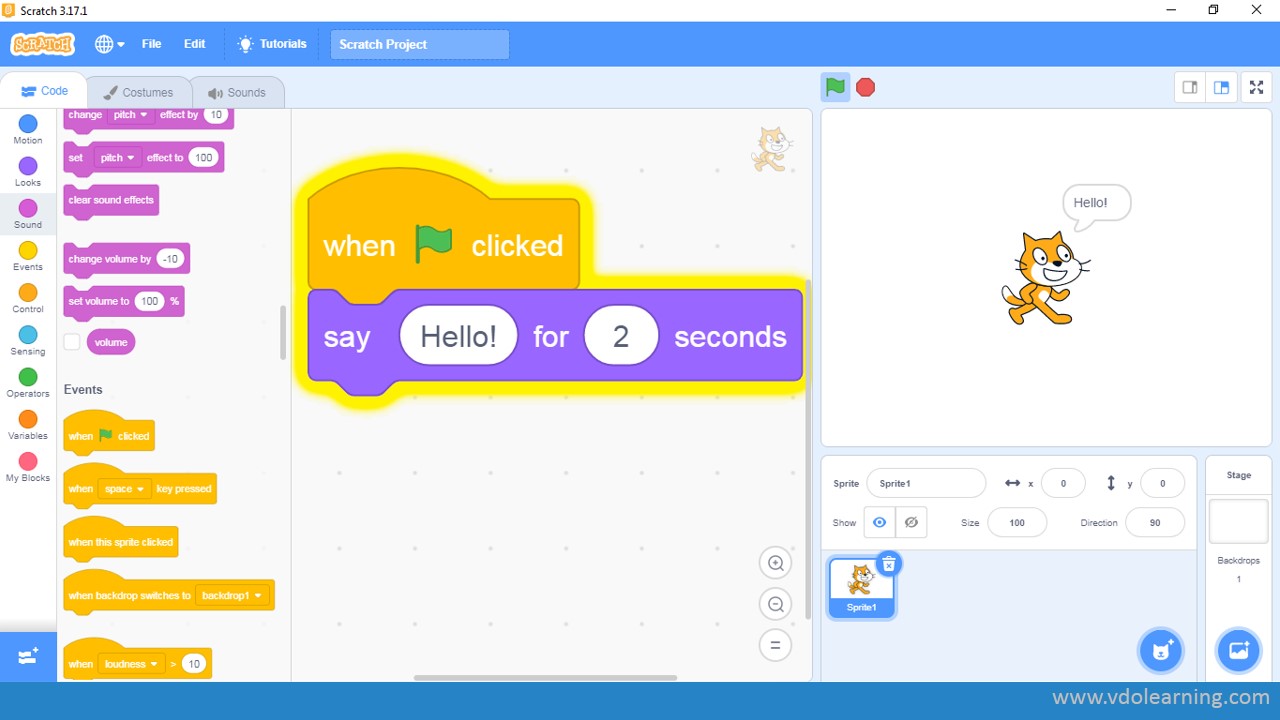Click the sprite Direction input field

(x=1155, y=522)
